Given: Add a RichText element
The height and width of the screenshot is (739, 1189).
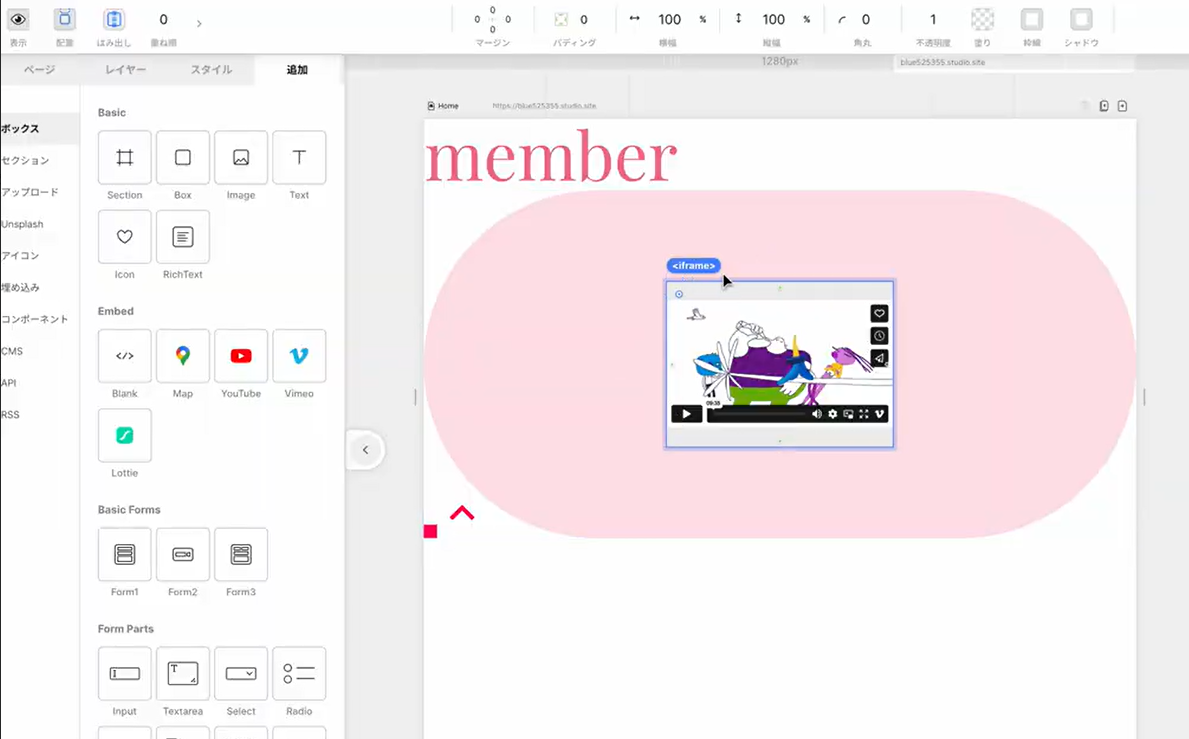Looking at the screenshot, I should (183, 236).
